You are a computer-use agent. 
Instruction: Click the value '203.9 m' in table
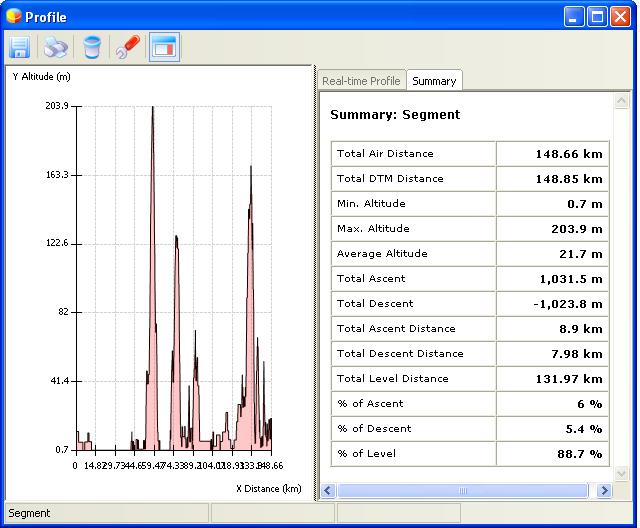click(577, 229)
